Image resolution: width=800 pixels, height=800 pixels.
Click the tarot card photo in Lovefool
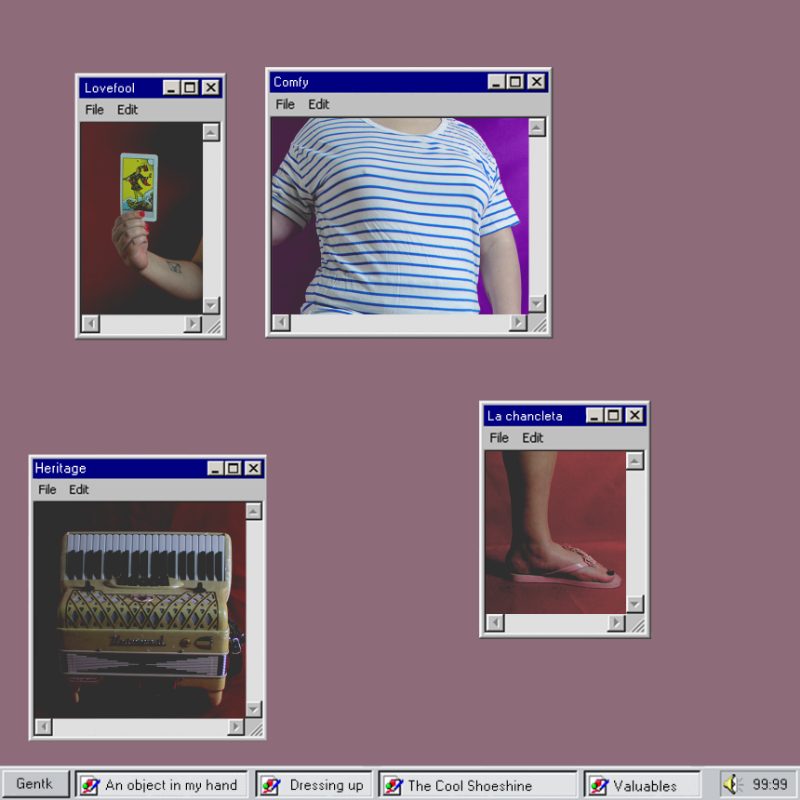pos(141,218)
